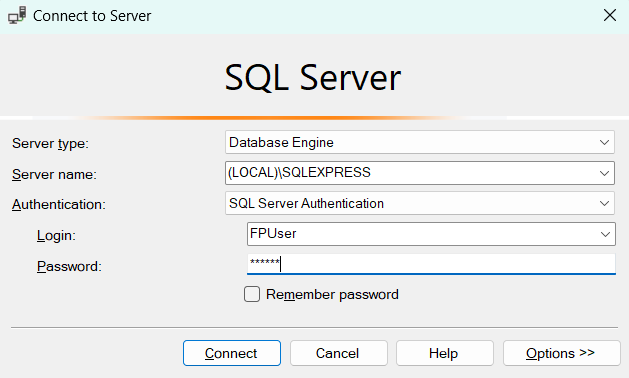Show more settings with Options >>
629x378 pixels.
coord(562,353)
